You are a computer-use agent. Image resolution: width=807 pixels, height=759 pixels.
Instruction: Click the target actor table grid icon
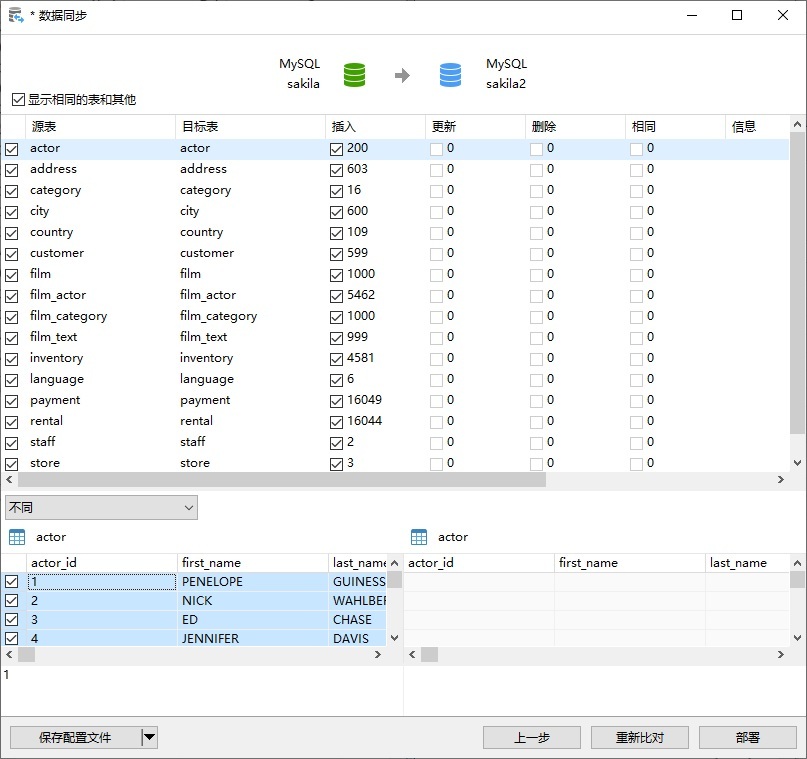click(419, 537)
